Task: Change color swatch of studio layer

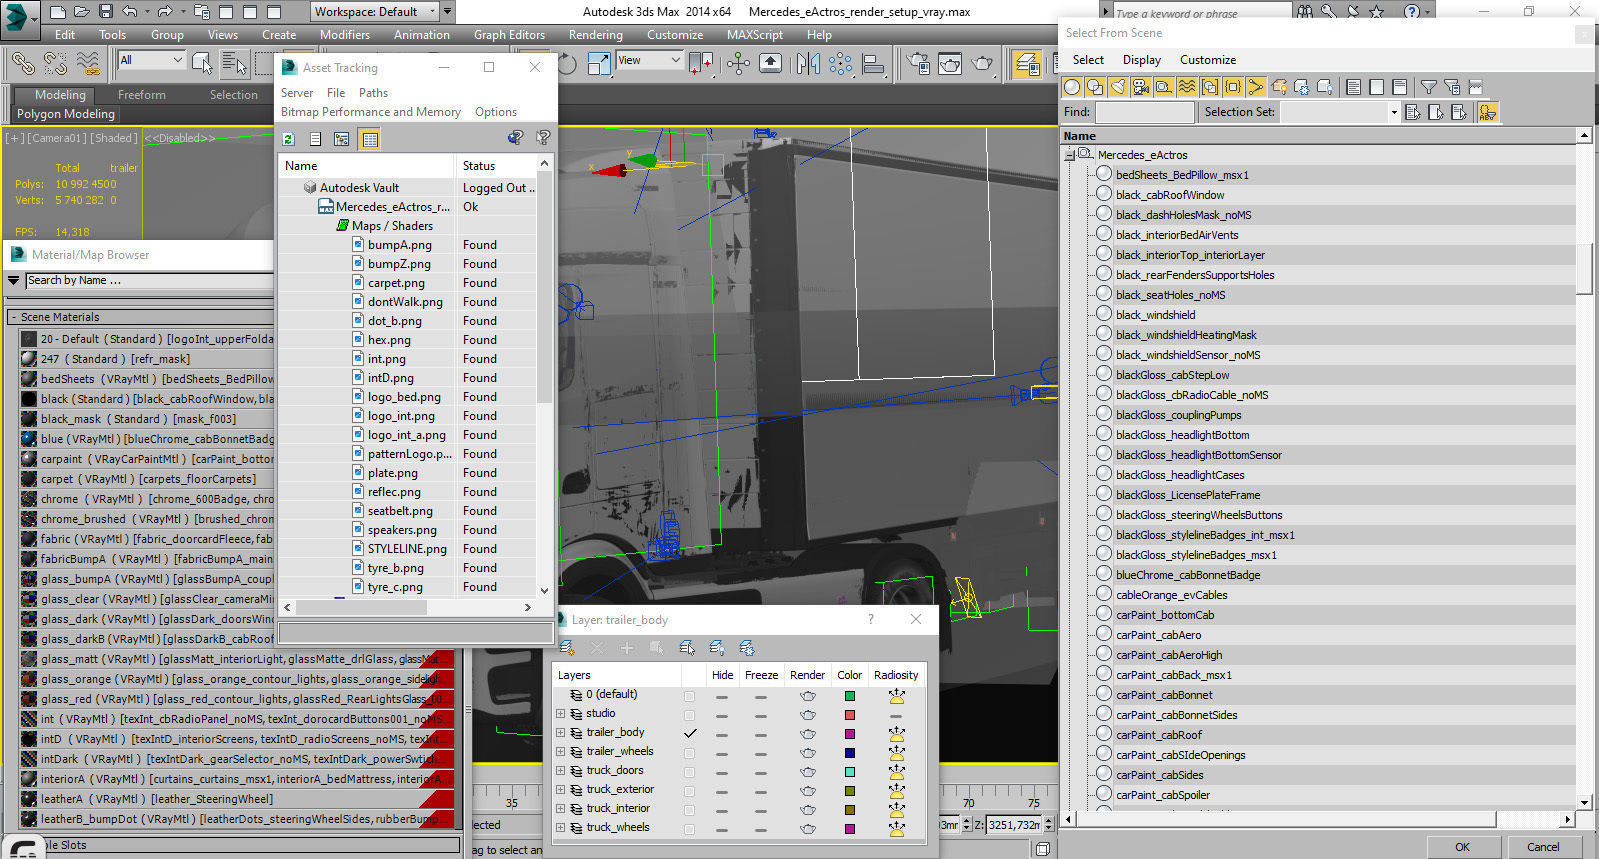Action: (x=850, y=714)
